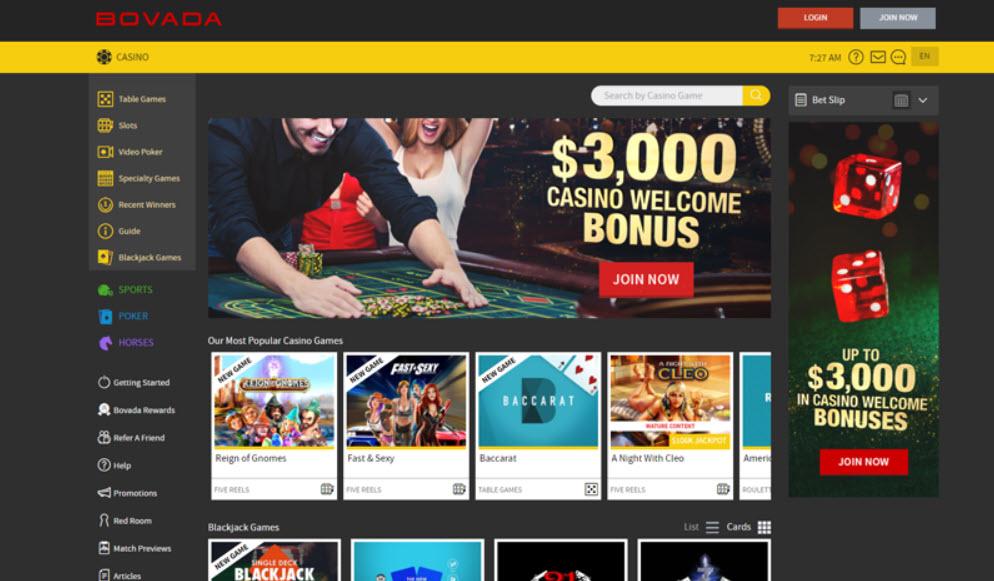994x581 pixels.
Task: Click the yellow search magnifier button
Action: tap(756, 96)
